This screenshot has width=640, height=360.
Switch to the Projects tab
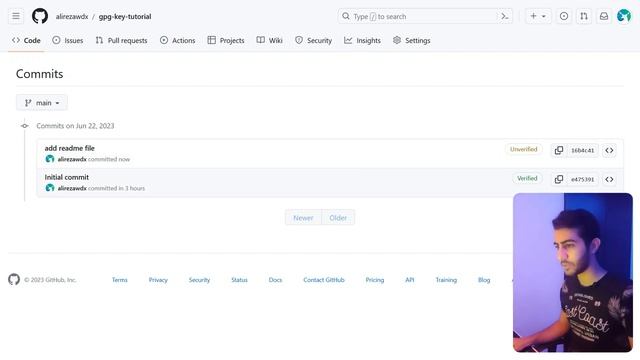point(226,40)
